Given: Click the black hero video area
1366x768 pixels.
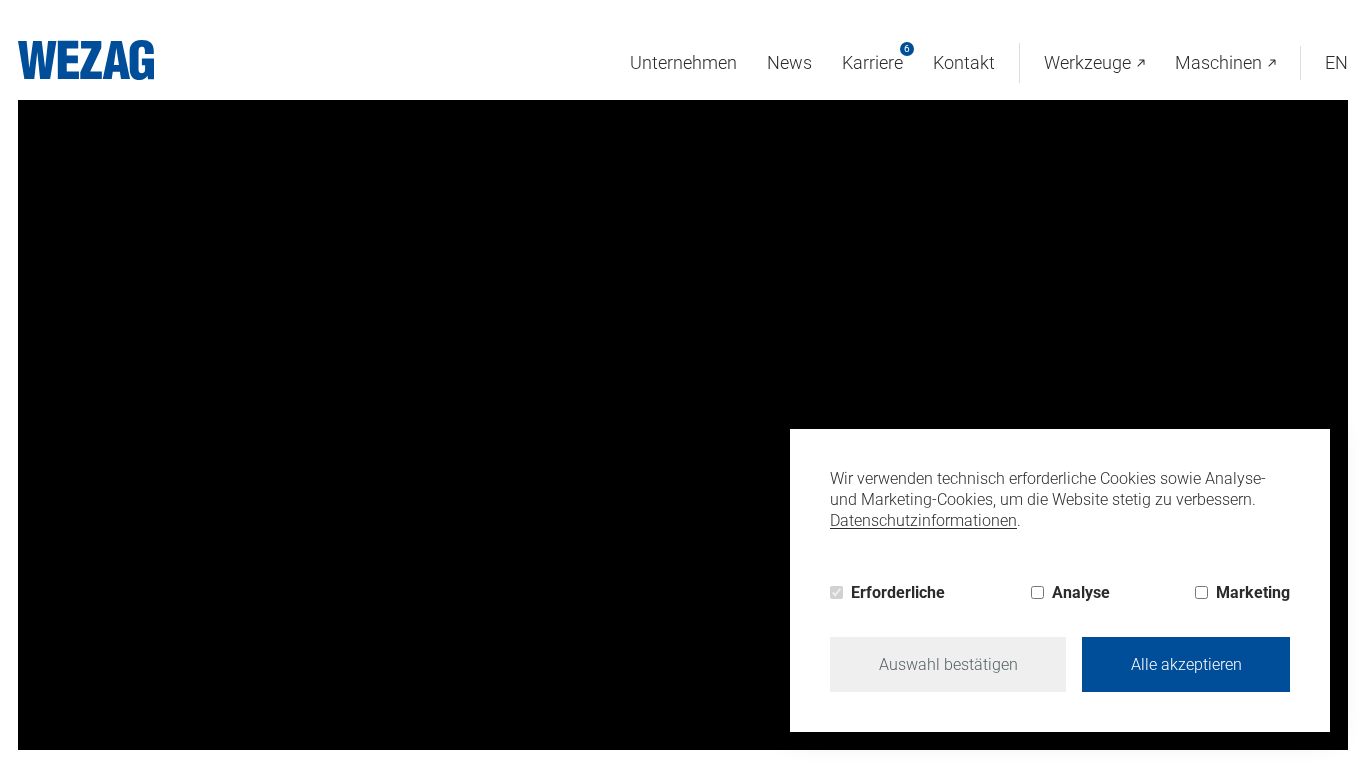Looking at the screenshot, I should 400,400.
